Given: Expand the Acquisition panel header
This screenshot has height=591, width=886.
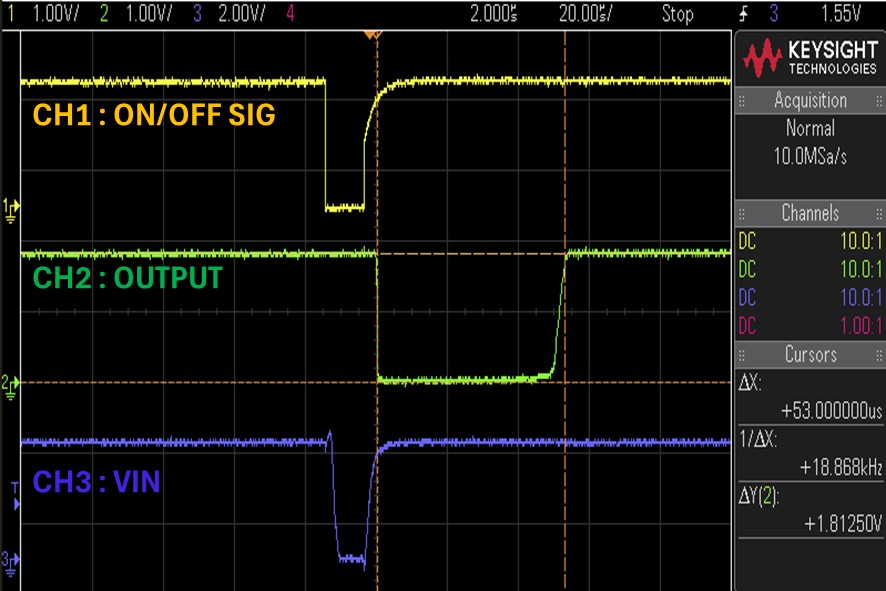Looking at the screenshot, I should [810, 101].
